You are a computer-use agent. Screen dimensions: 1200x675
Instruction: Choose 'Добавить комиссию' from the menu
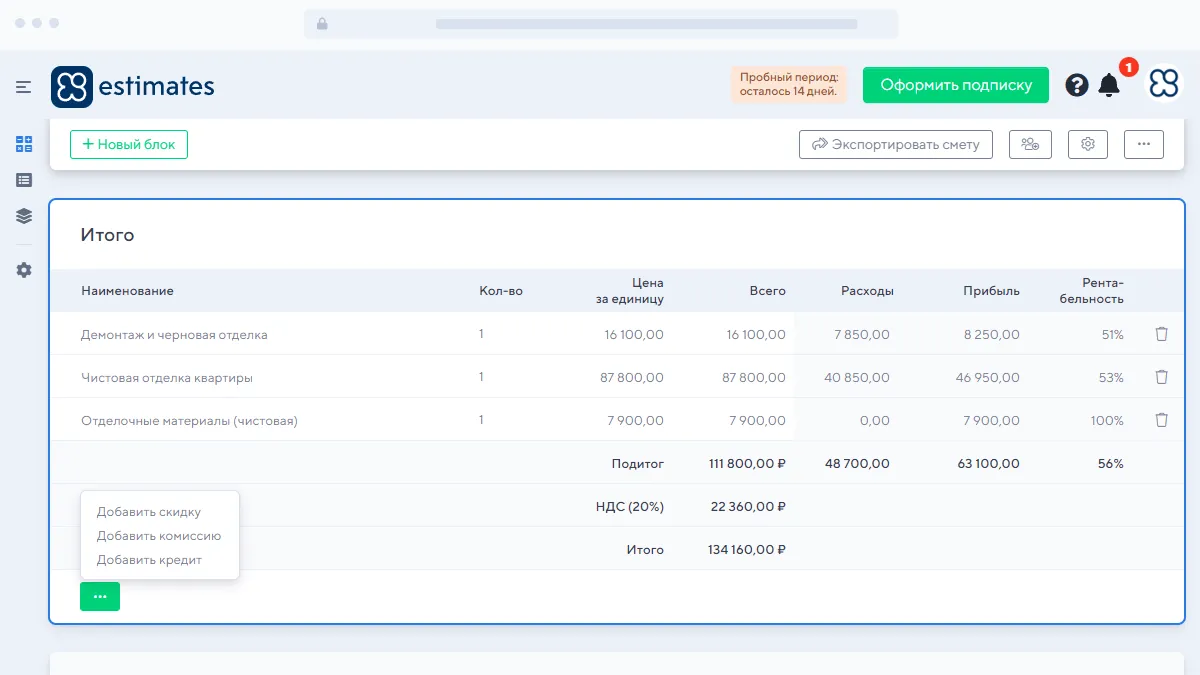159,536
